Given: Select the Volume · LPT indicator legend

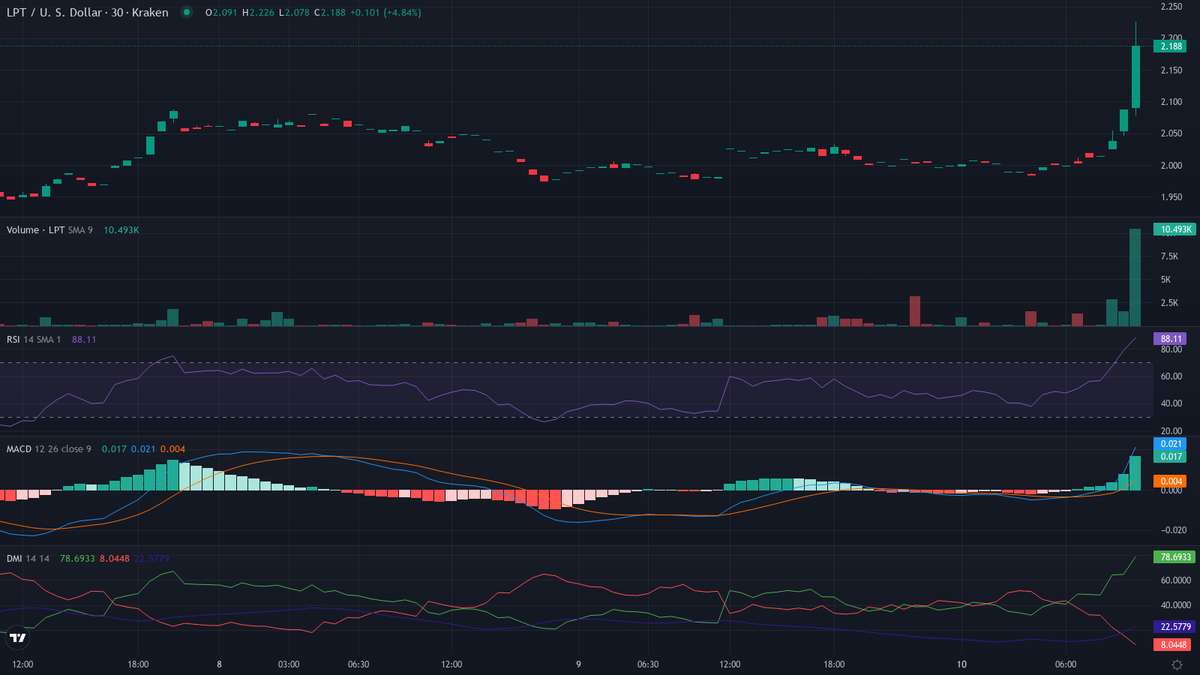Looking at the screenshot, I should point(50,229).
